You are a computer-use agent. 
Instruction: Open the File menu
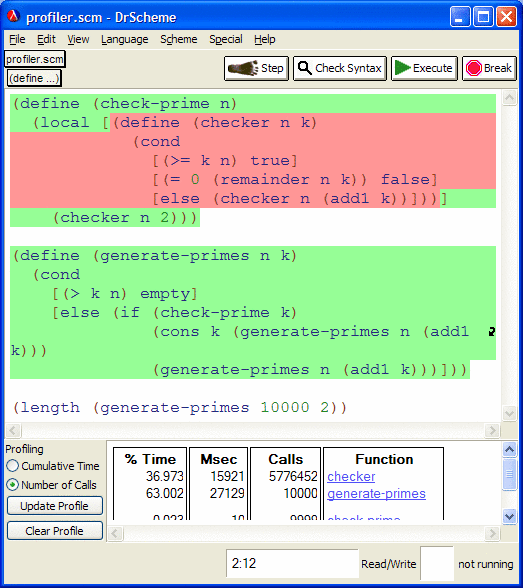point(17,39)
